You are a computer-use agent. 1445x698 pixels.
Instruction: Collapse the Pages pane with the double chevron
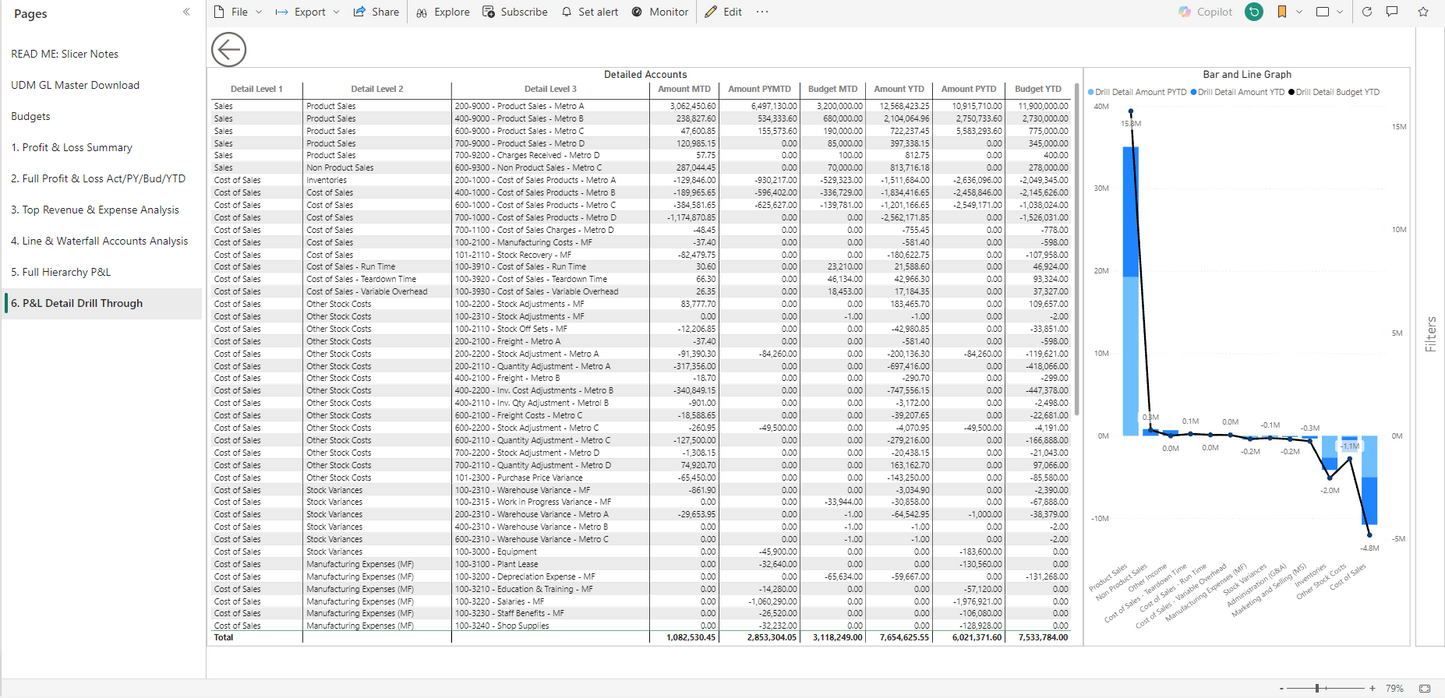tap(186, 13)
